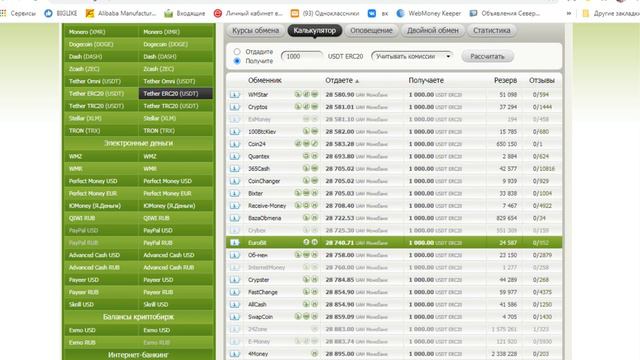Open the Сервисы apps grid icon

[x=3, y=13]
